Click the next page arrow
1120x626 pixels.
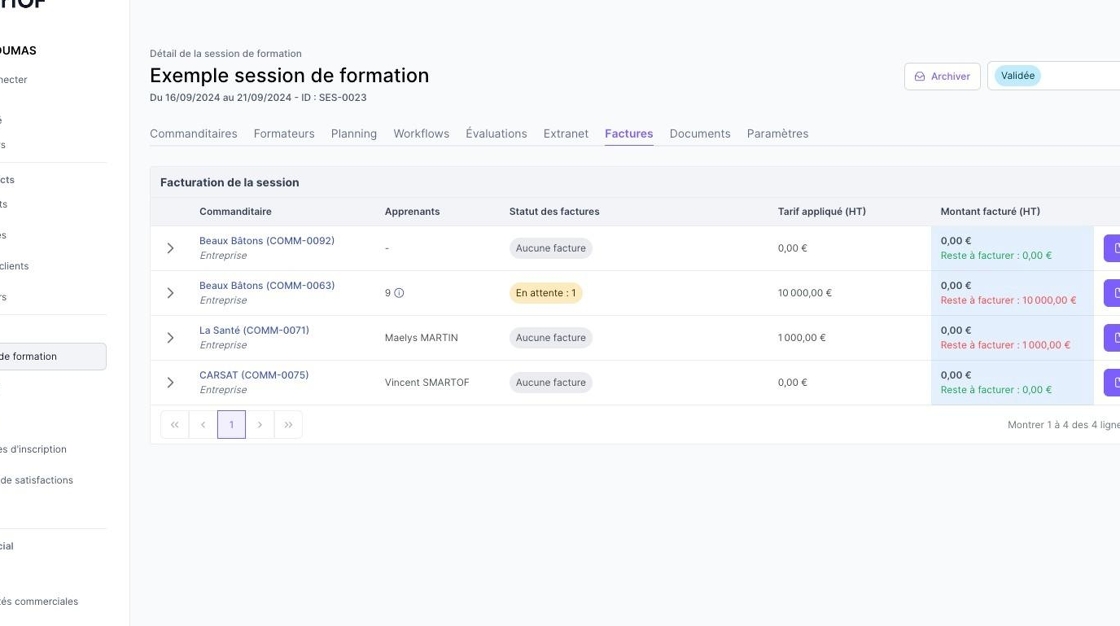point(260,425)
